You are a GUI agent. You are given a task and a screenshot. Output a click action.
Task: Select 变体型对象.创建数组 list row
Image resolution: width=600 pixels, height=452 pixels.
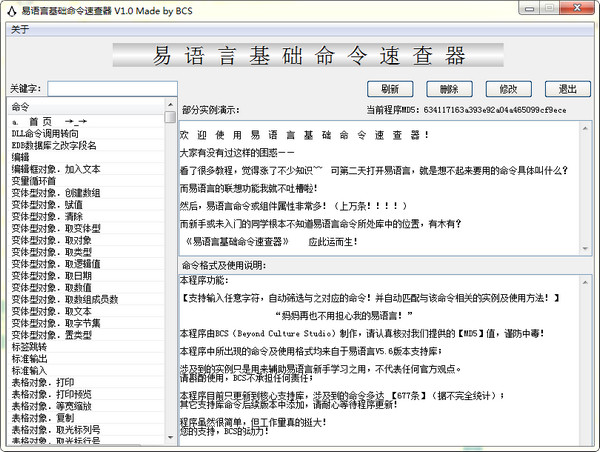pos(86,193)
